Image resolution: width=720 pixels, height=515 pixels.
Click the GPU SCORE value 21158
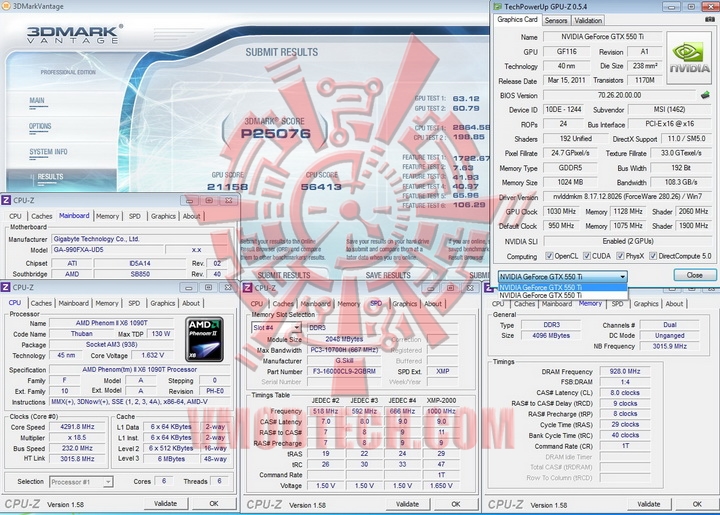(x=227, y=187)
